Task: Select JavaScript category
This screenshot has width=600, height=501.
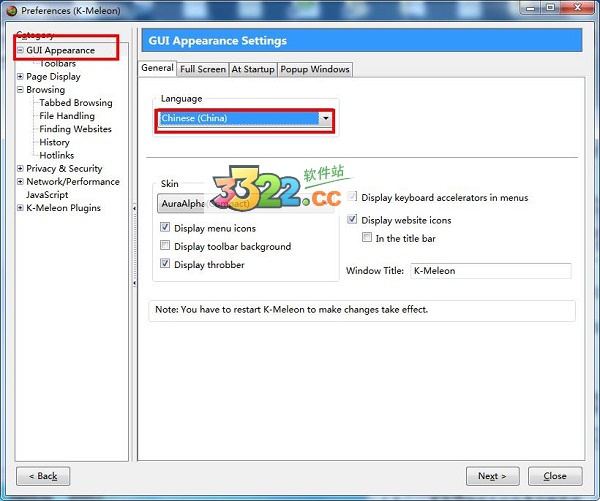Action: click(x=47, y=194)
